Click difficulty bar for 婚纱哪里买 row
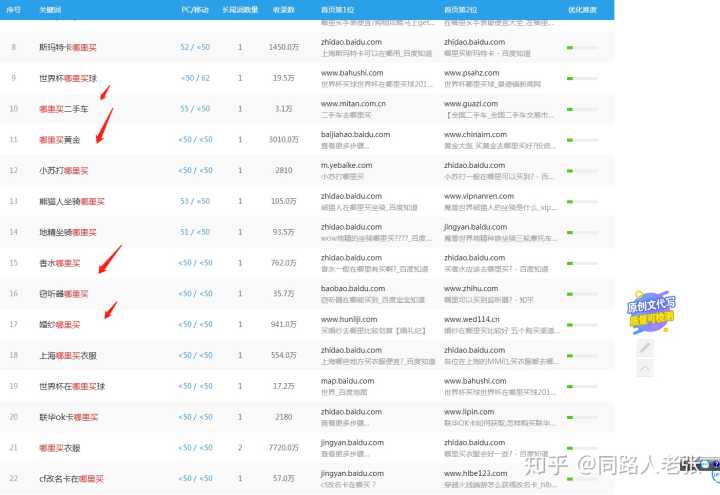 click(582, 325)
